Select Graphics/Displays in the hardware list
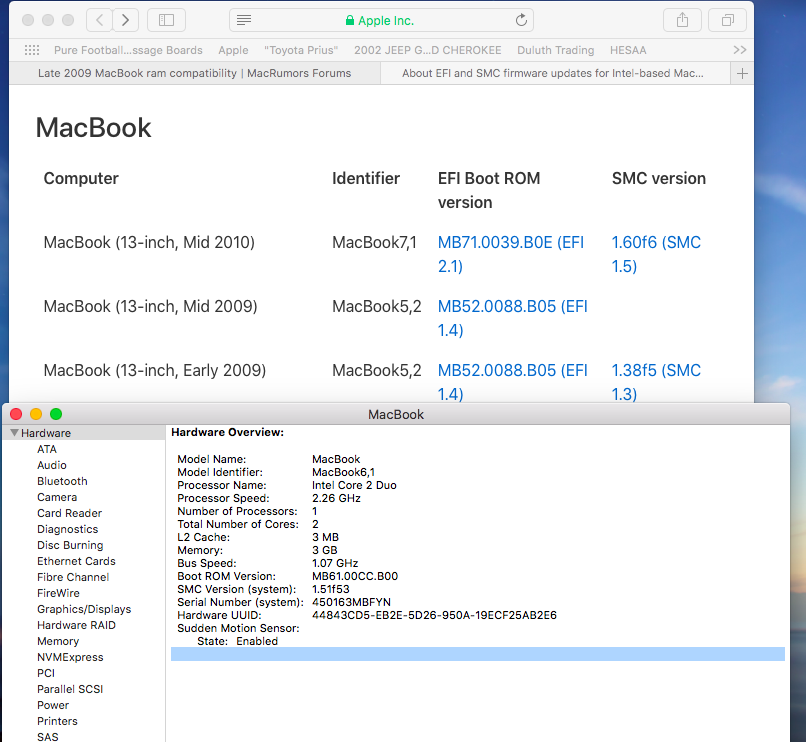 click(x=84, y=609)
